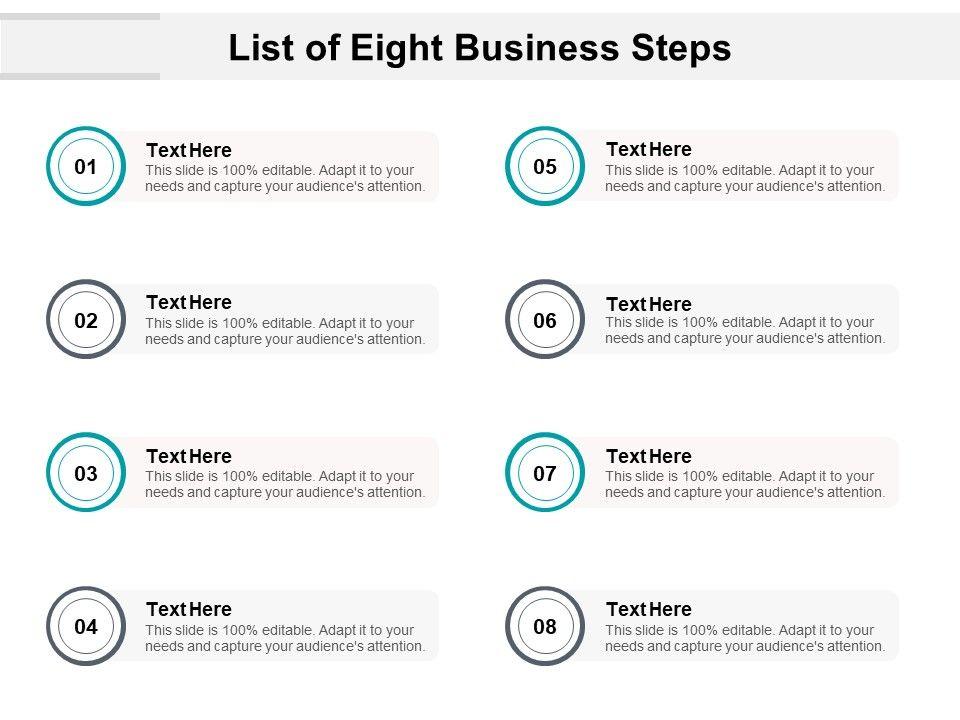Select Text Here heading of step 04

coord(188,609)
